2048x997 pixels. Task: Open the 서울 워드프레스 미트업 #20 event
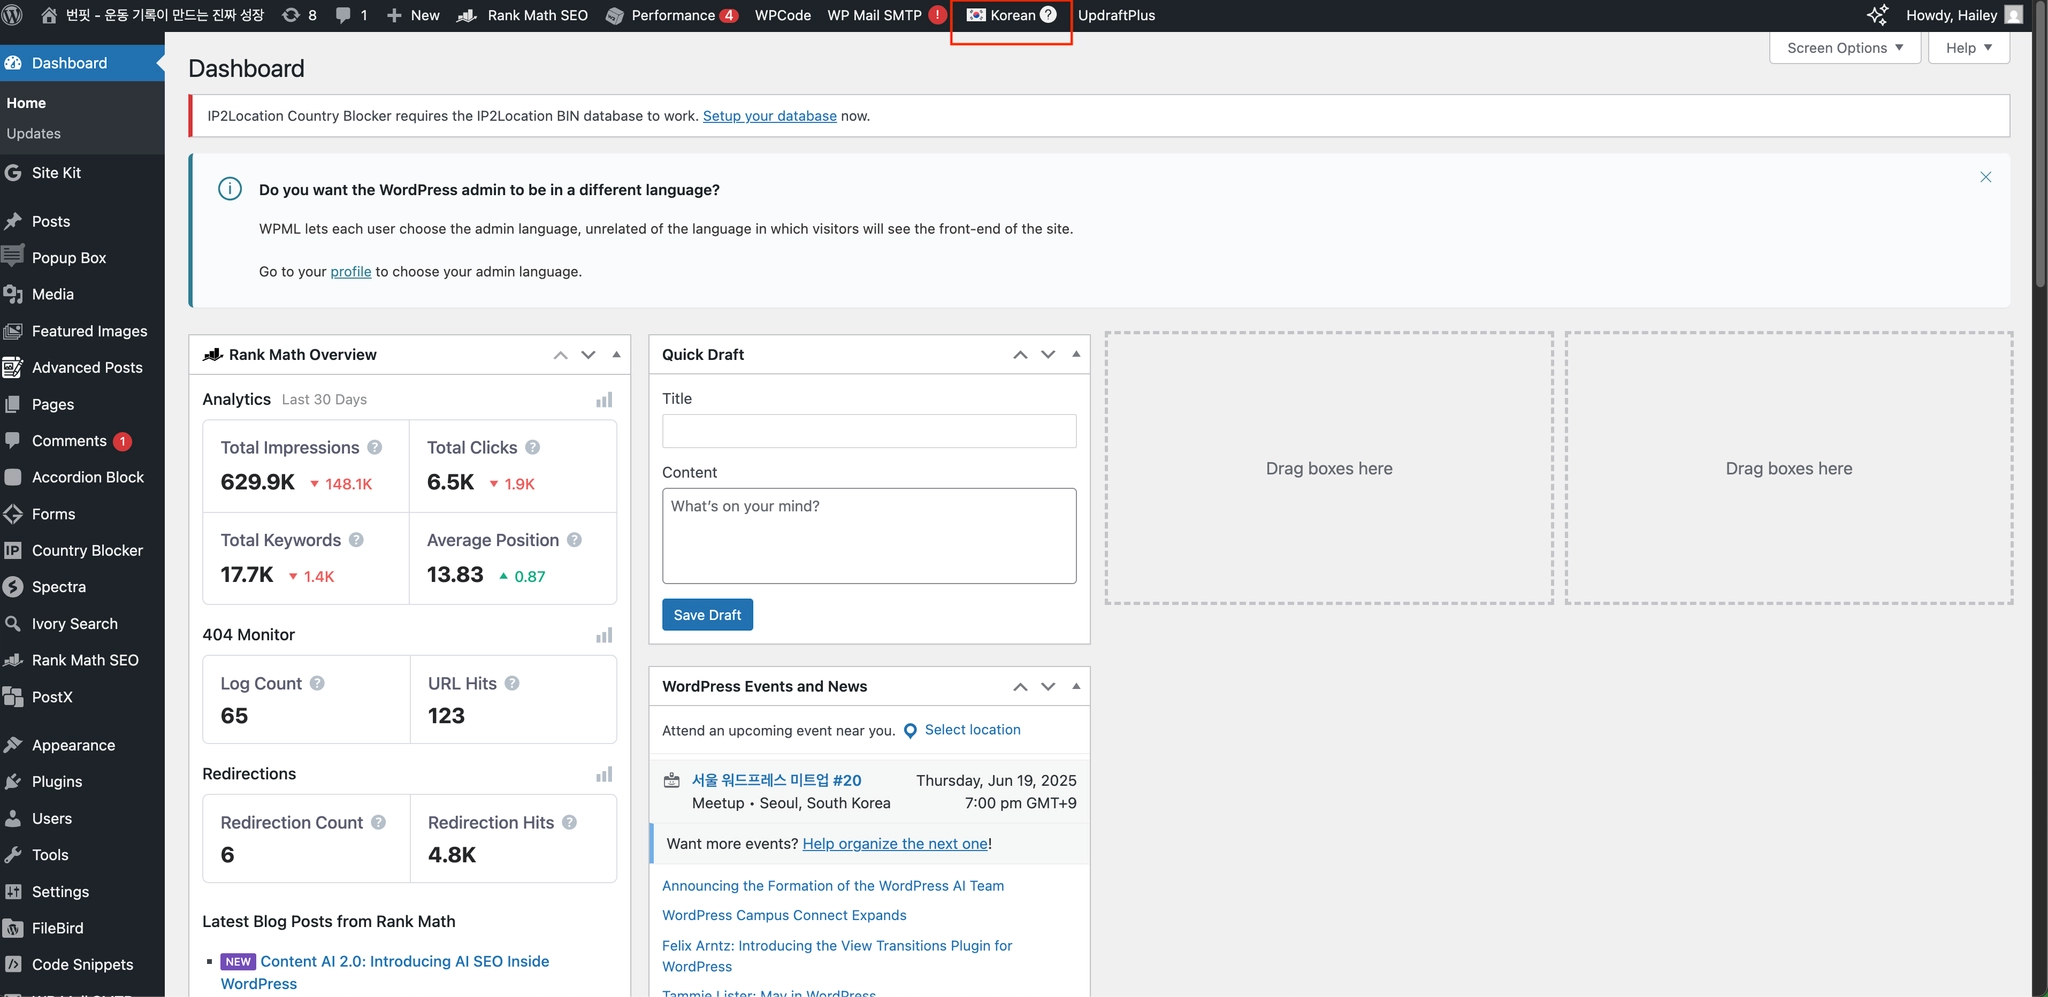point(777,780)
